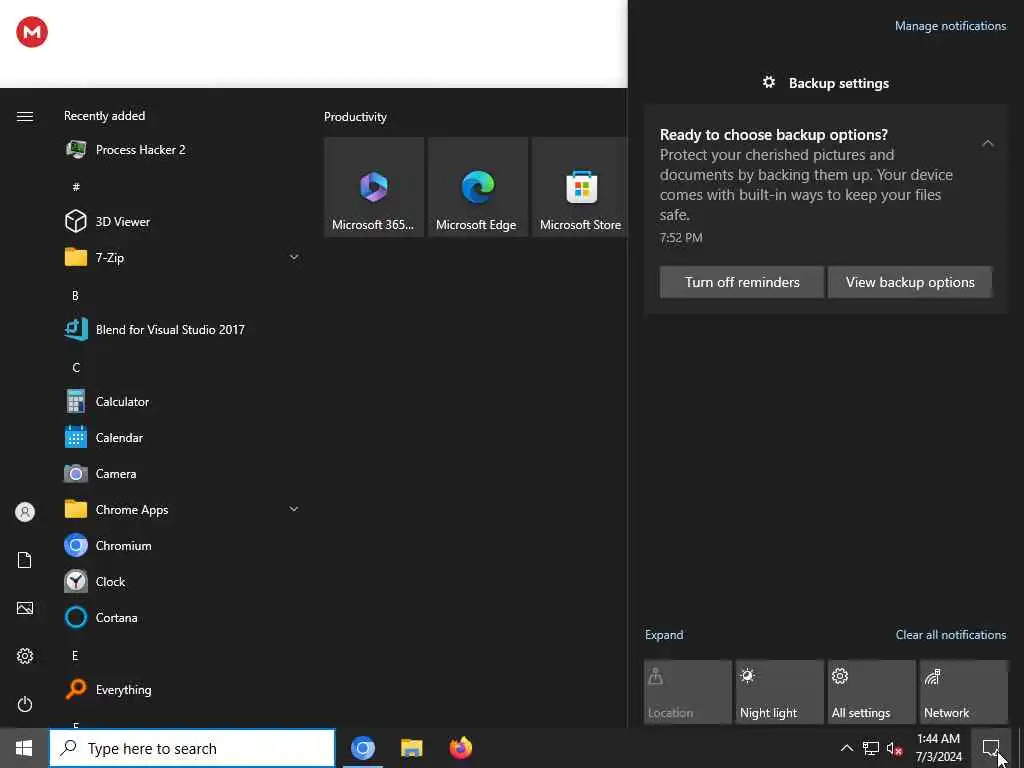Screen dimensions: 1024x768
Task: Click the Windows Start button
Action: click(24, 748)
